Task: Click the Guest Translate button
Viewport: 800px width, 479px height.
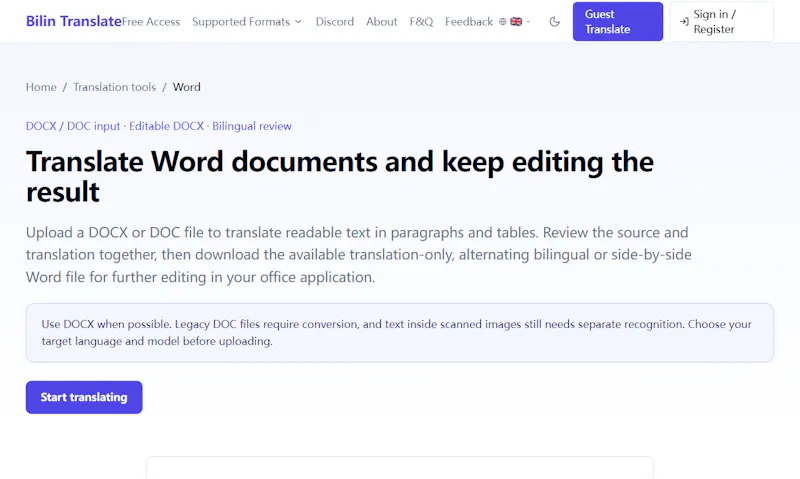Action: (x=618, y=21)
